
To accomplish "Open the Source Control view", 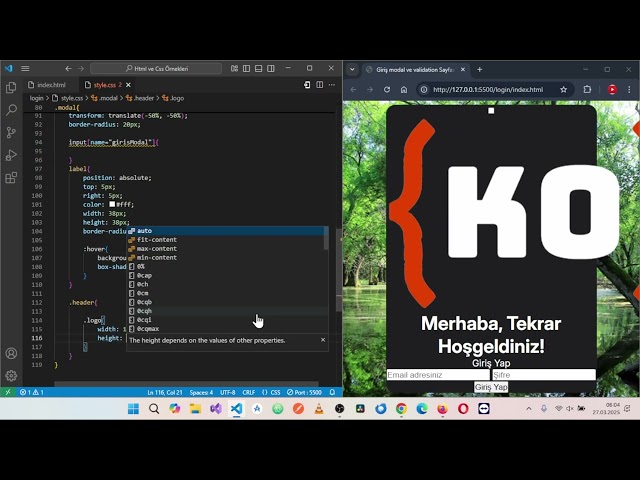I will pyautogui.click(x=11, y=133).
